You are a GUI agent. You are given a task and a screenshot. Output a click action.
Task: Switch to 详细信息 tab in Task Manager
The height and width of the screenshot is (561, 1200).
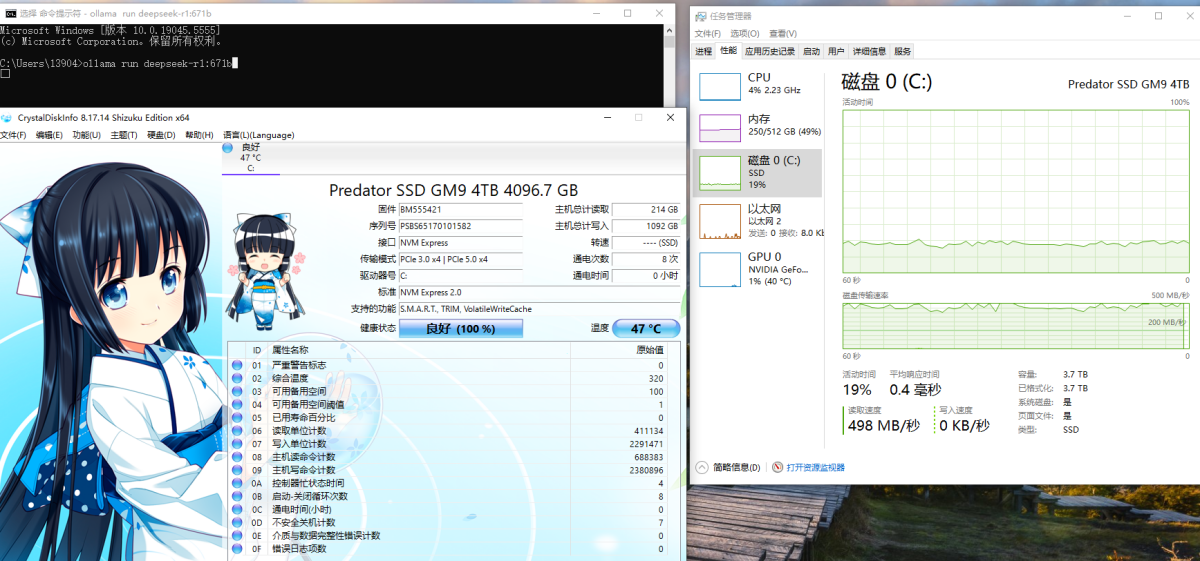point(869,51)
